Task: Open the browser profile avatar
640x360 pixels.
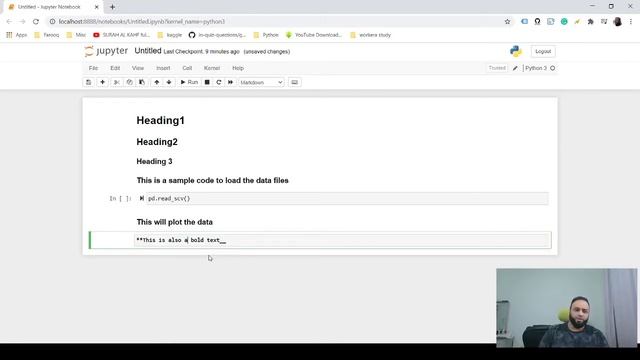Action: (x=618, y=22)
